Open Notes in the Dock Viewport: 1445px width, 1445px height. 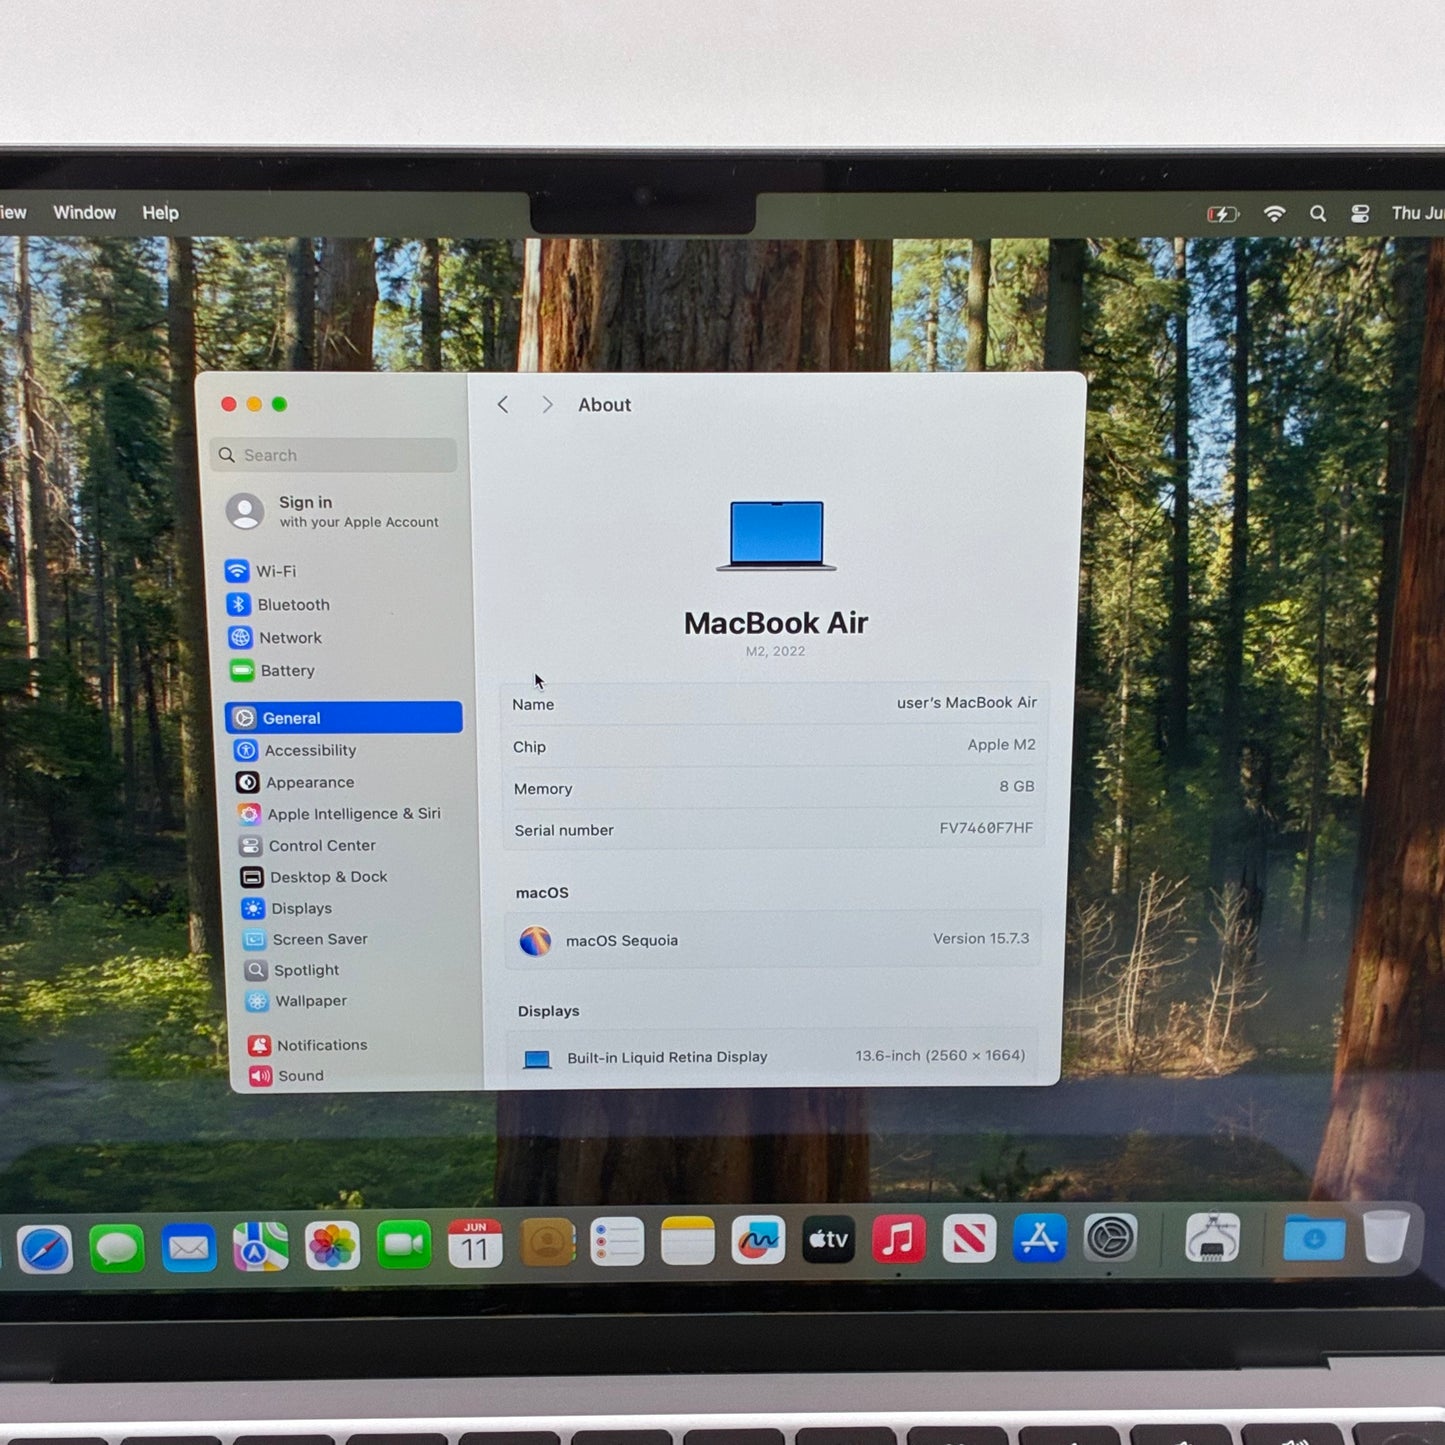point(688,1241)
